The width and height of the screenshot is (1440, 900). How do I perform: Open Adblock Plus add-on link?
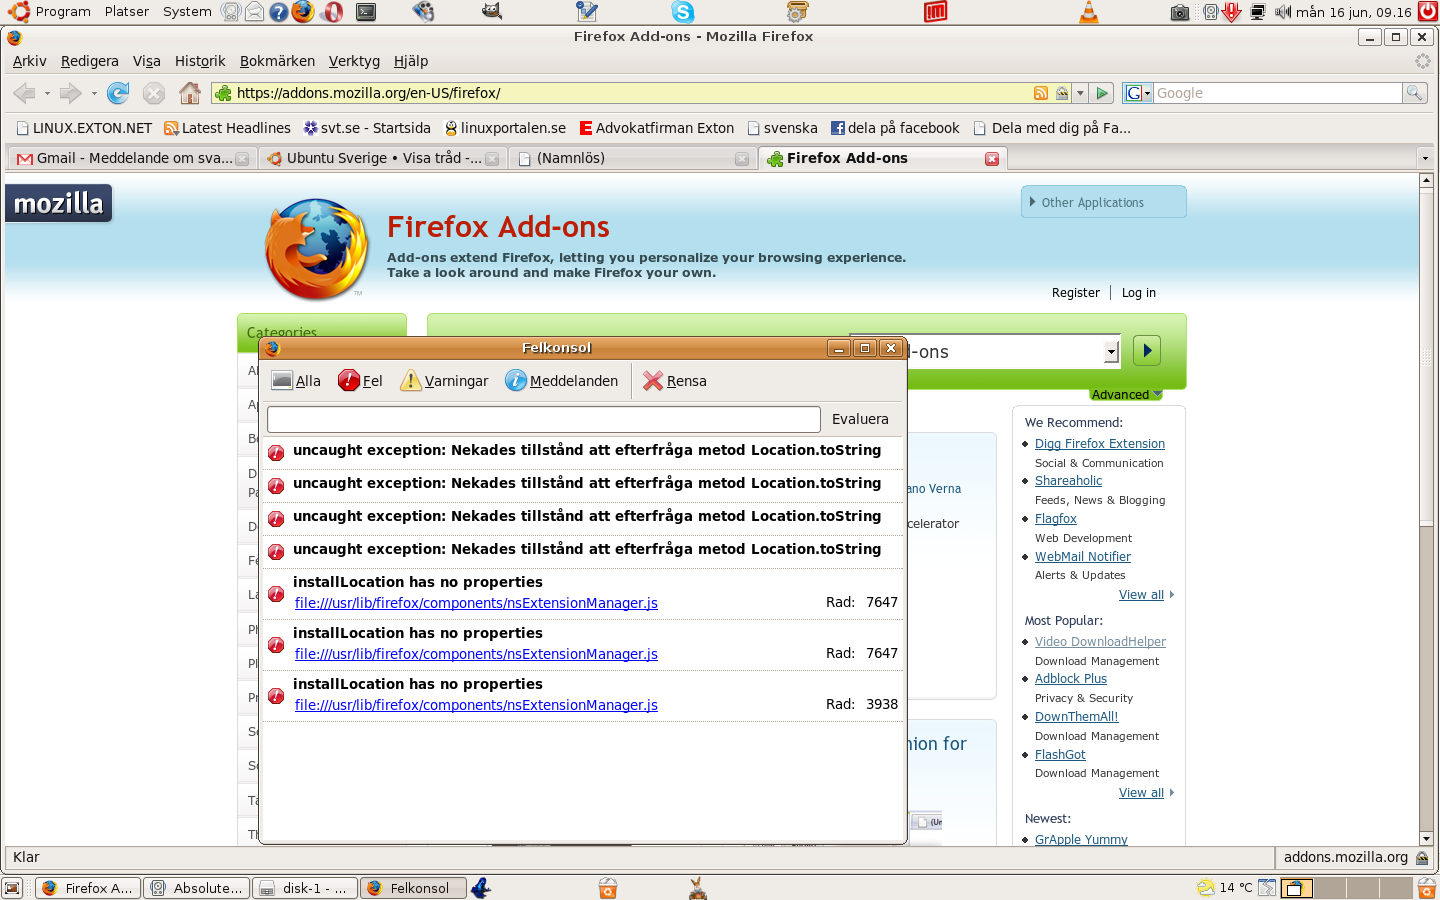(x=1070, y=679)
